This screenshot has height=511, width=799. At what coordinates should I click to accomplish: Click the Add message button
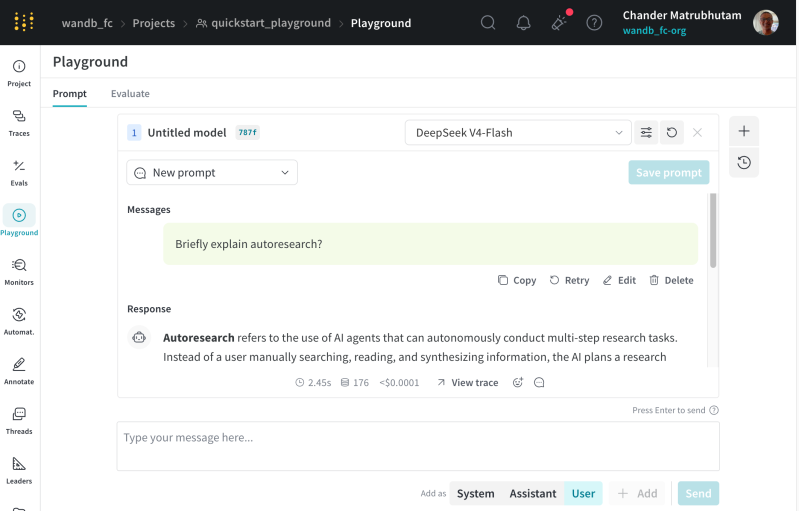[637, 493]
